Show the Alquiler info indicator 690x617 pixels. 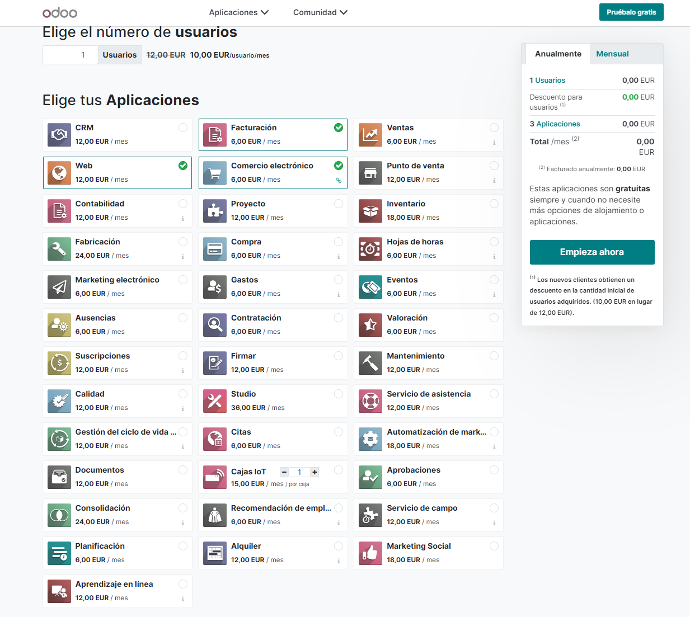coord(338,561)
